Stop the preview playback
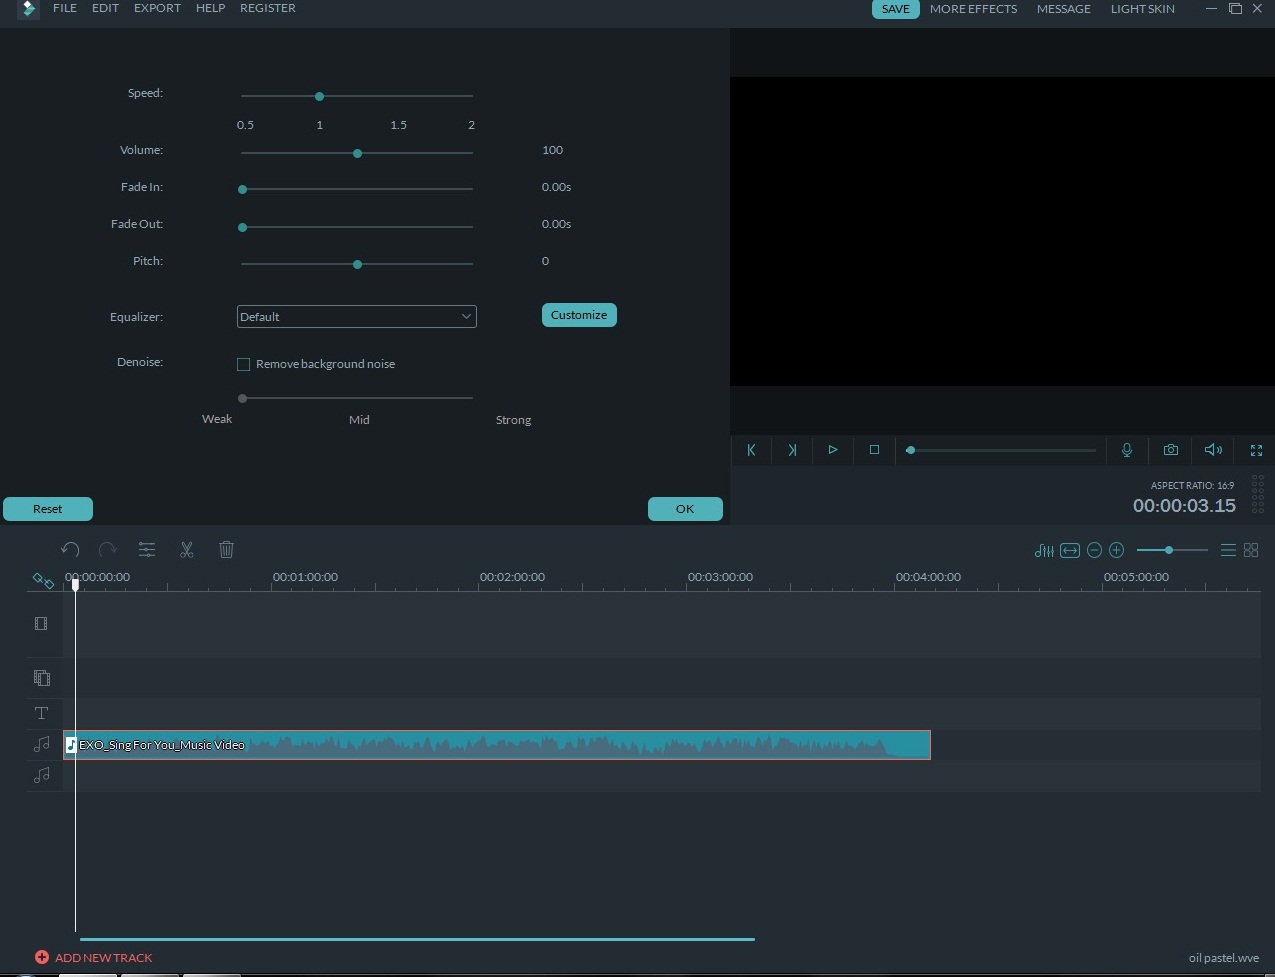 click(x=874, y=450)
